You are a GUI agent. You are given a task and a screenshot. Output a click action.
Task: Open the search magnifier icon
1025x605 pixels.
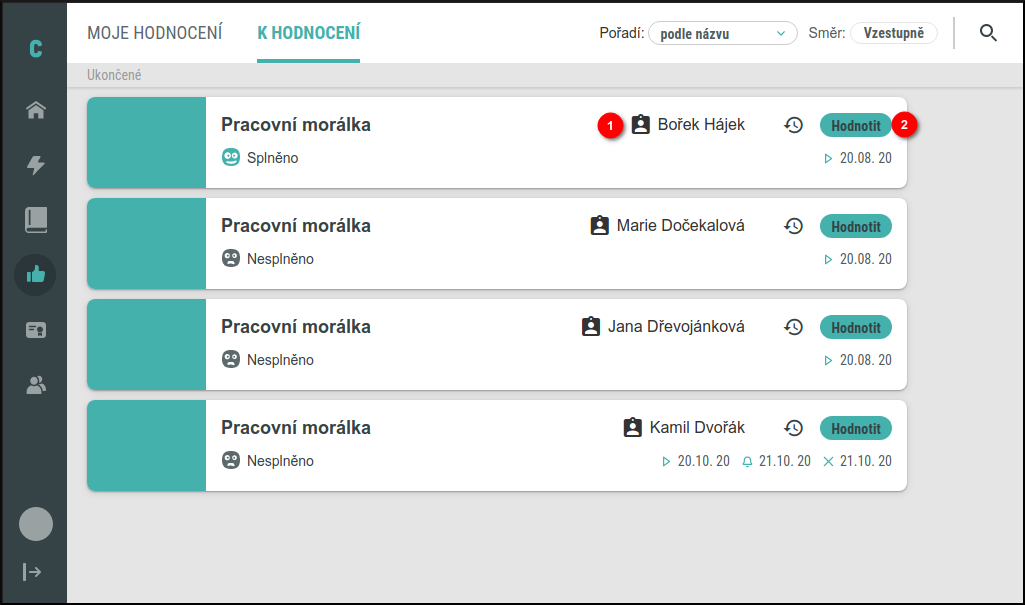coord(988,33)
